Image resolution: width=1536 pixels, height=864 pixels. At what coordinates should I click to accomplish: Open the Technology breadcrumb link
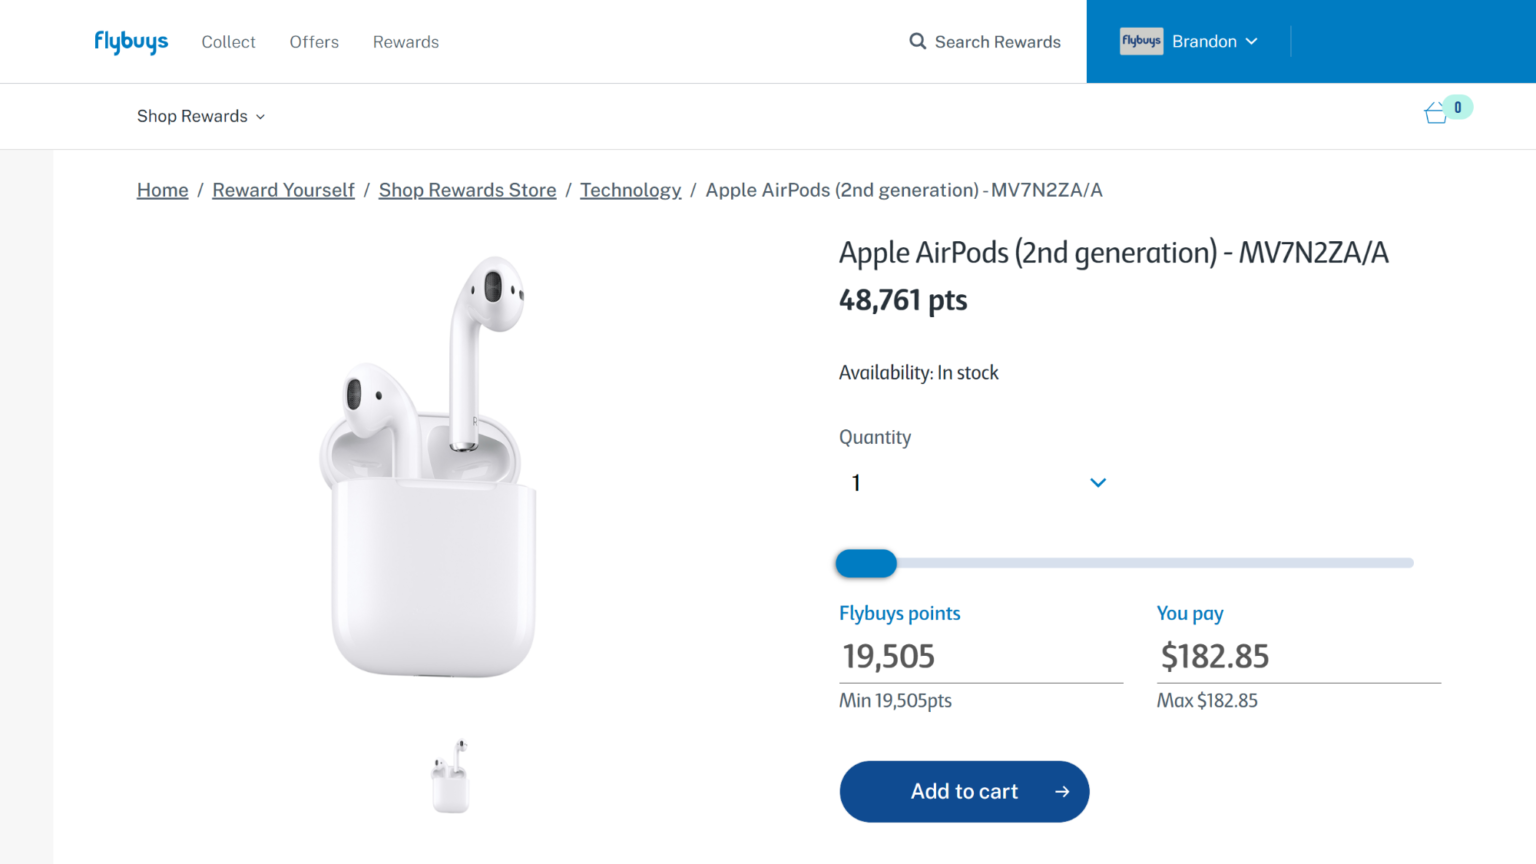(630, 189)
